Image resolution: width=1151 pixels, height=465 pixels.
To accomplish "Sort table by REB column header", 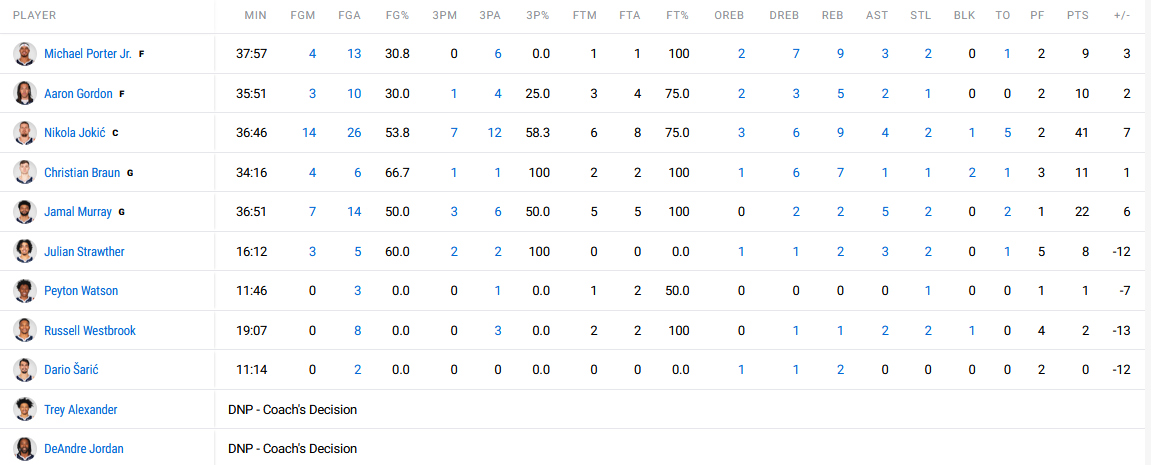I will (x=832, y=16).
